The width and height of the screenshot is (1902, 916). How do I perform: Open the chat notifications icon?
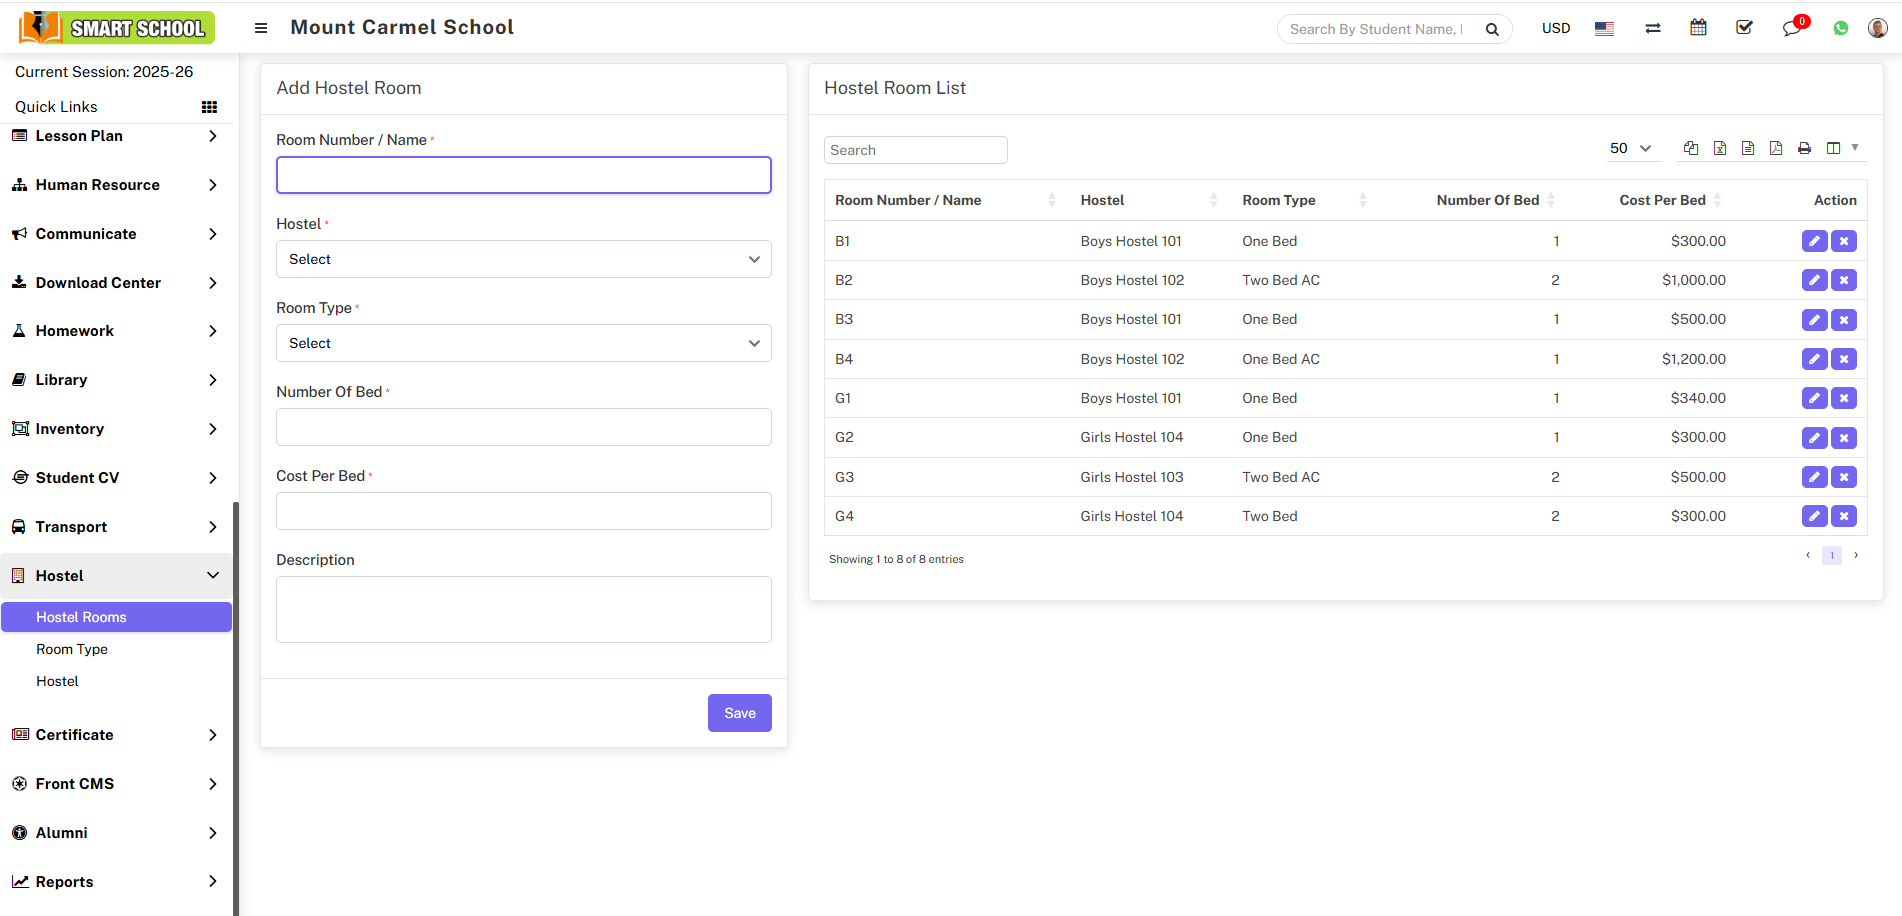pyautogui.click(x=1791, y=28)
